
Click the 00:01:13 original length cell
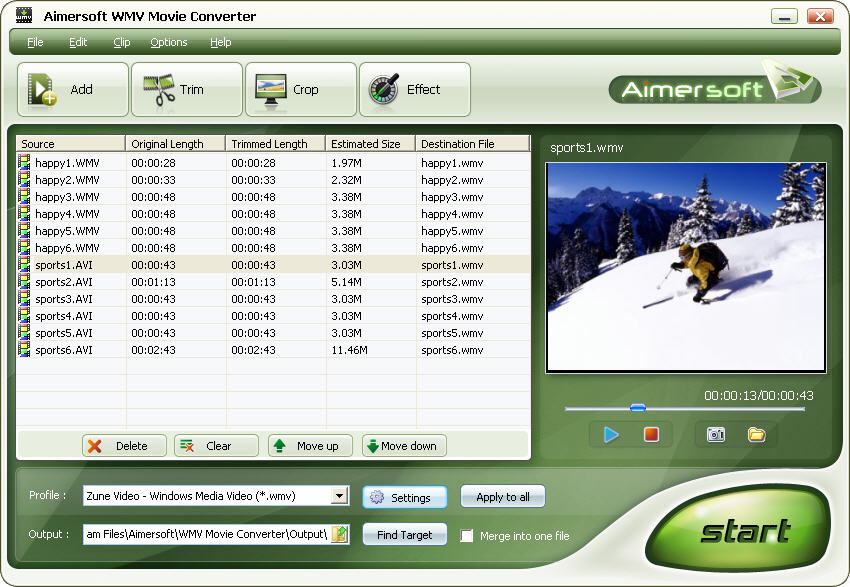[x=153, y=282]
